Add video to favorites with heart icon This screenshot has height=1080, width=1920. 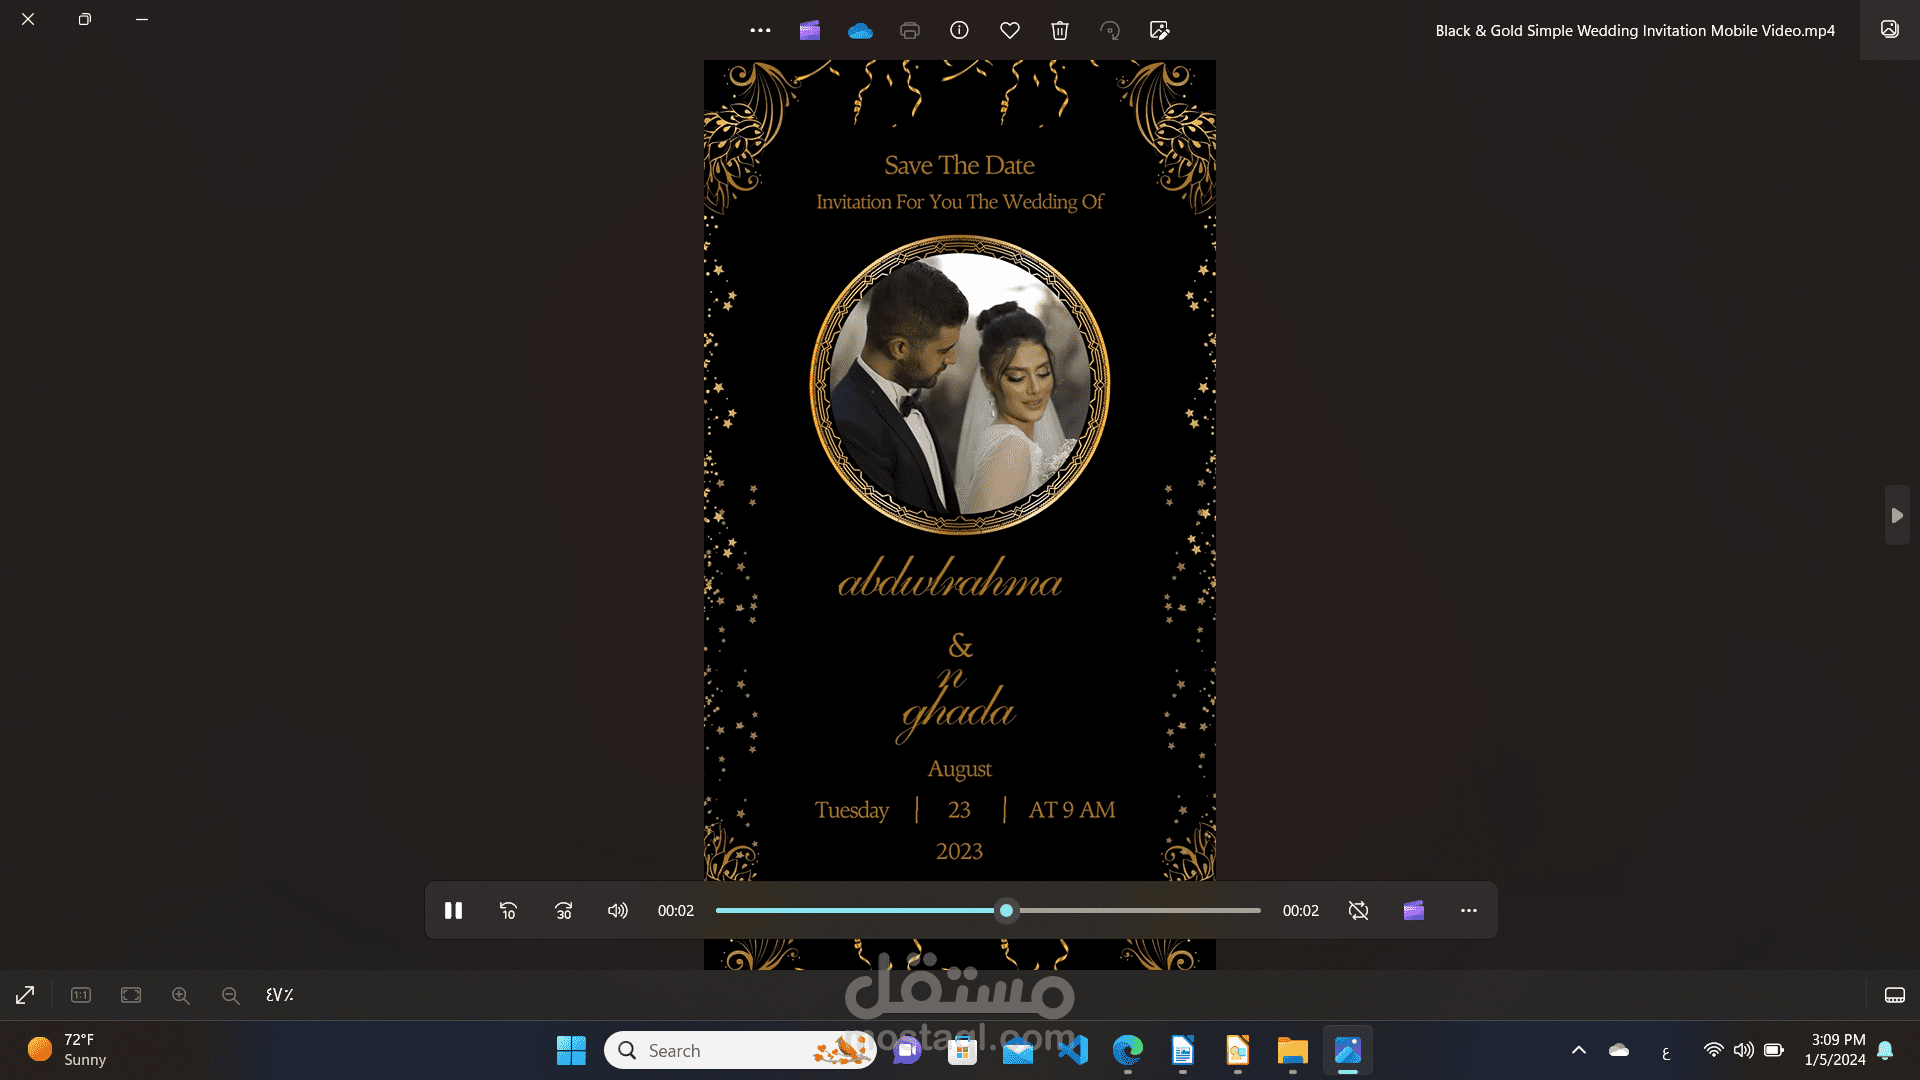[1010, 31]
